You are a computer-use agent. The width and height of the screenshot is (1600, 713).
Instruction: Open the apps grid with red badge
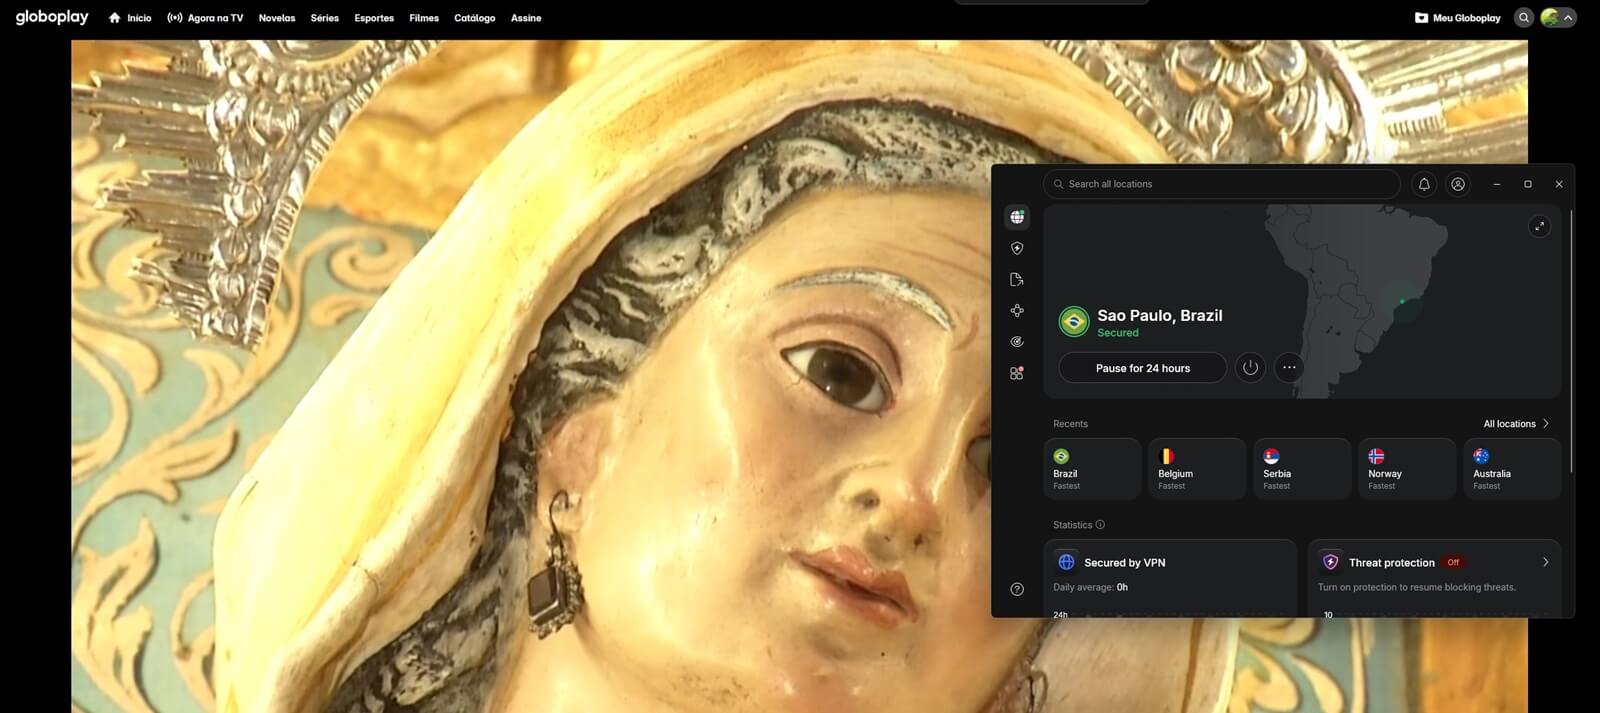(1017, 373)
